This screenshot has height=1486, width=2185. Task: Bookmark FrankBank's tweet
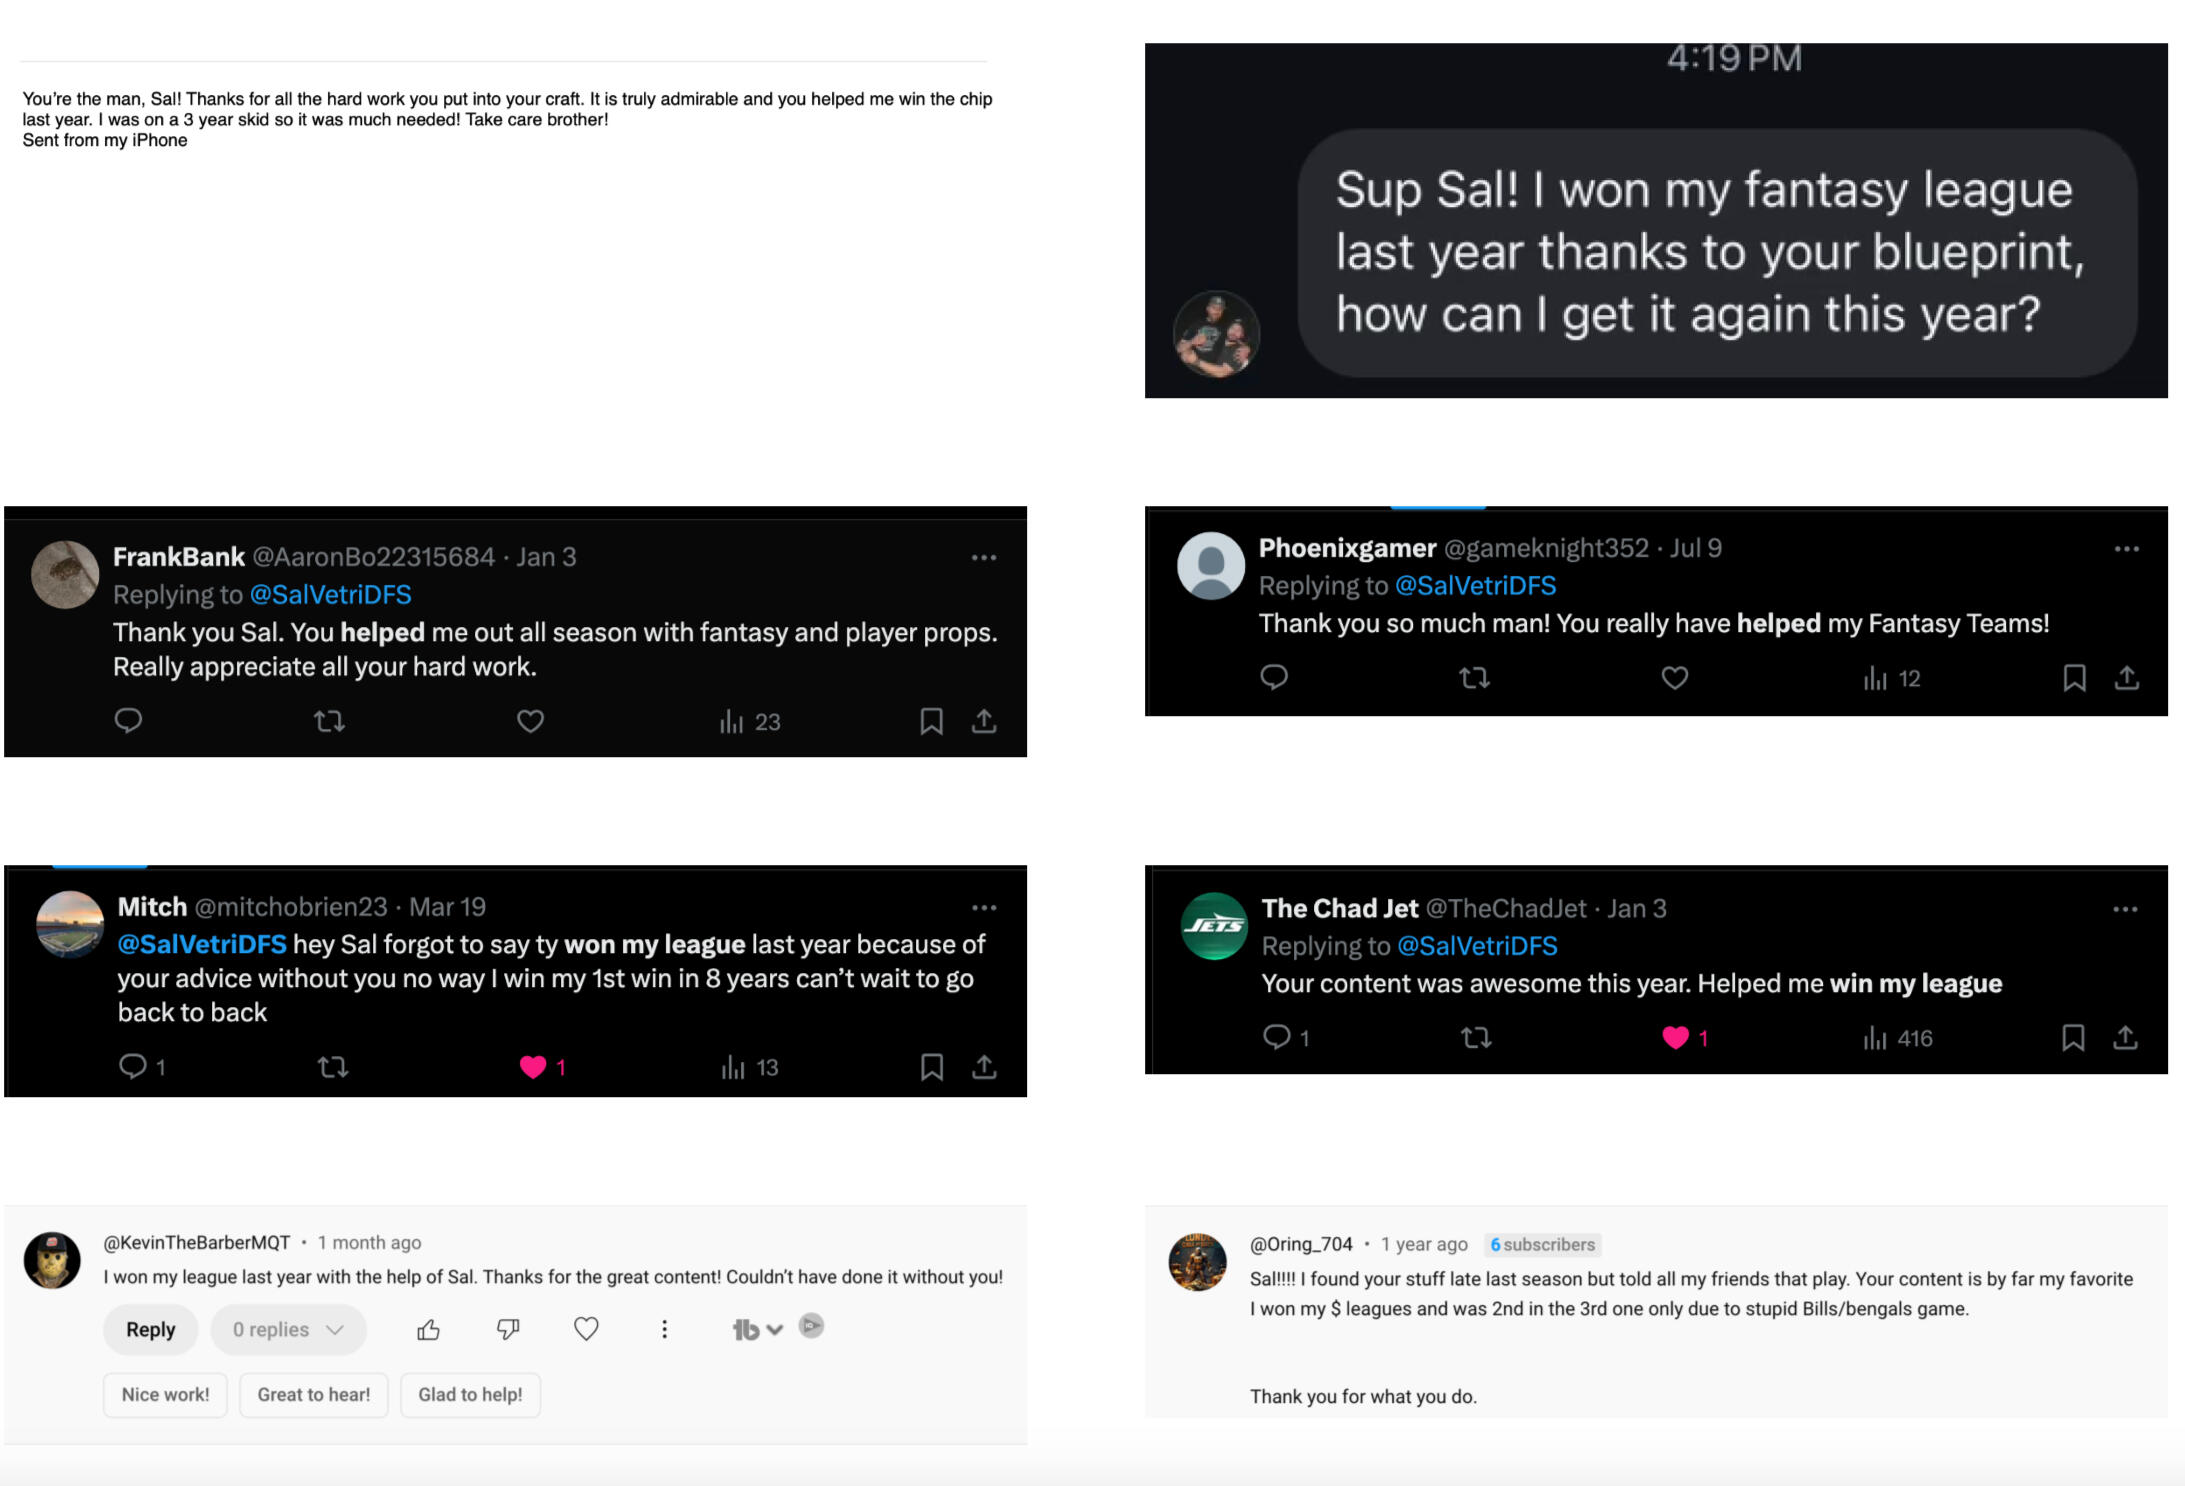pyautogui.click(x=931, y=721)
